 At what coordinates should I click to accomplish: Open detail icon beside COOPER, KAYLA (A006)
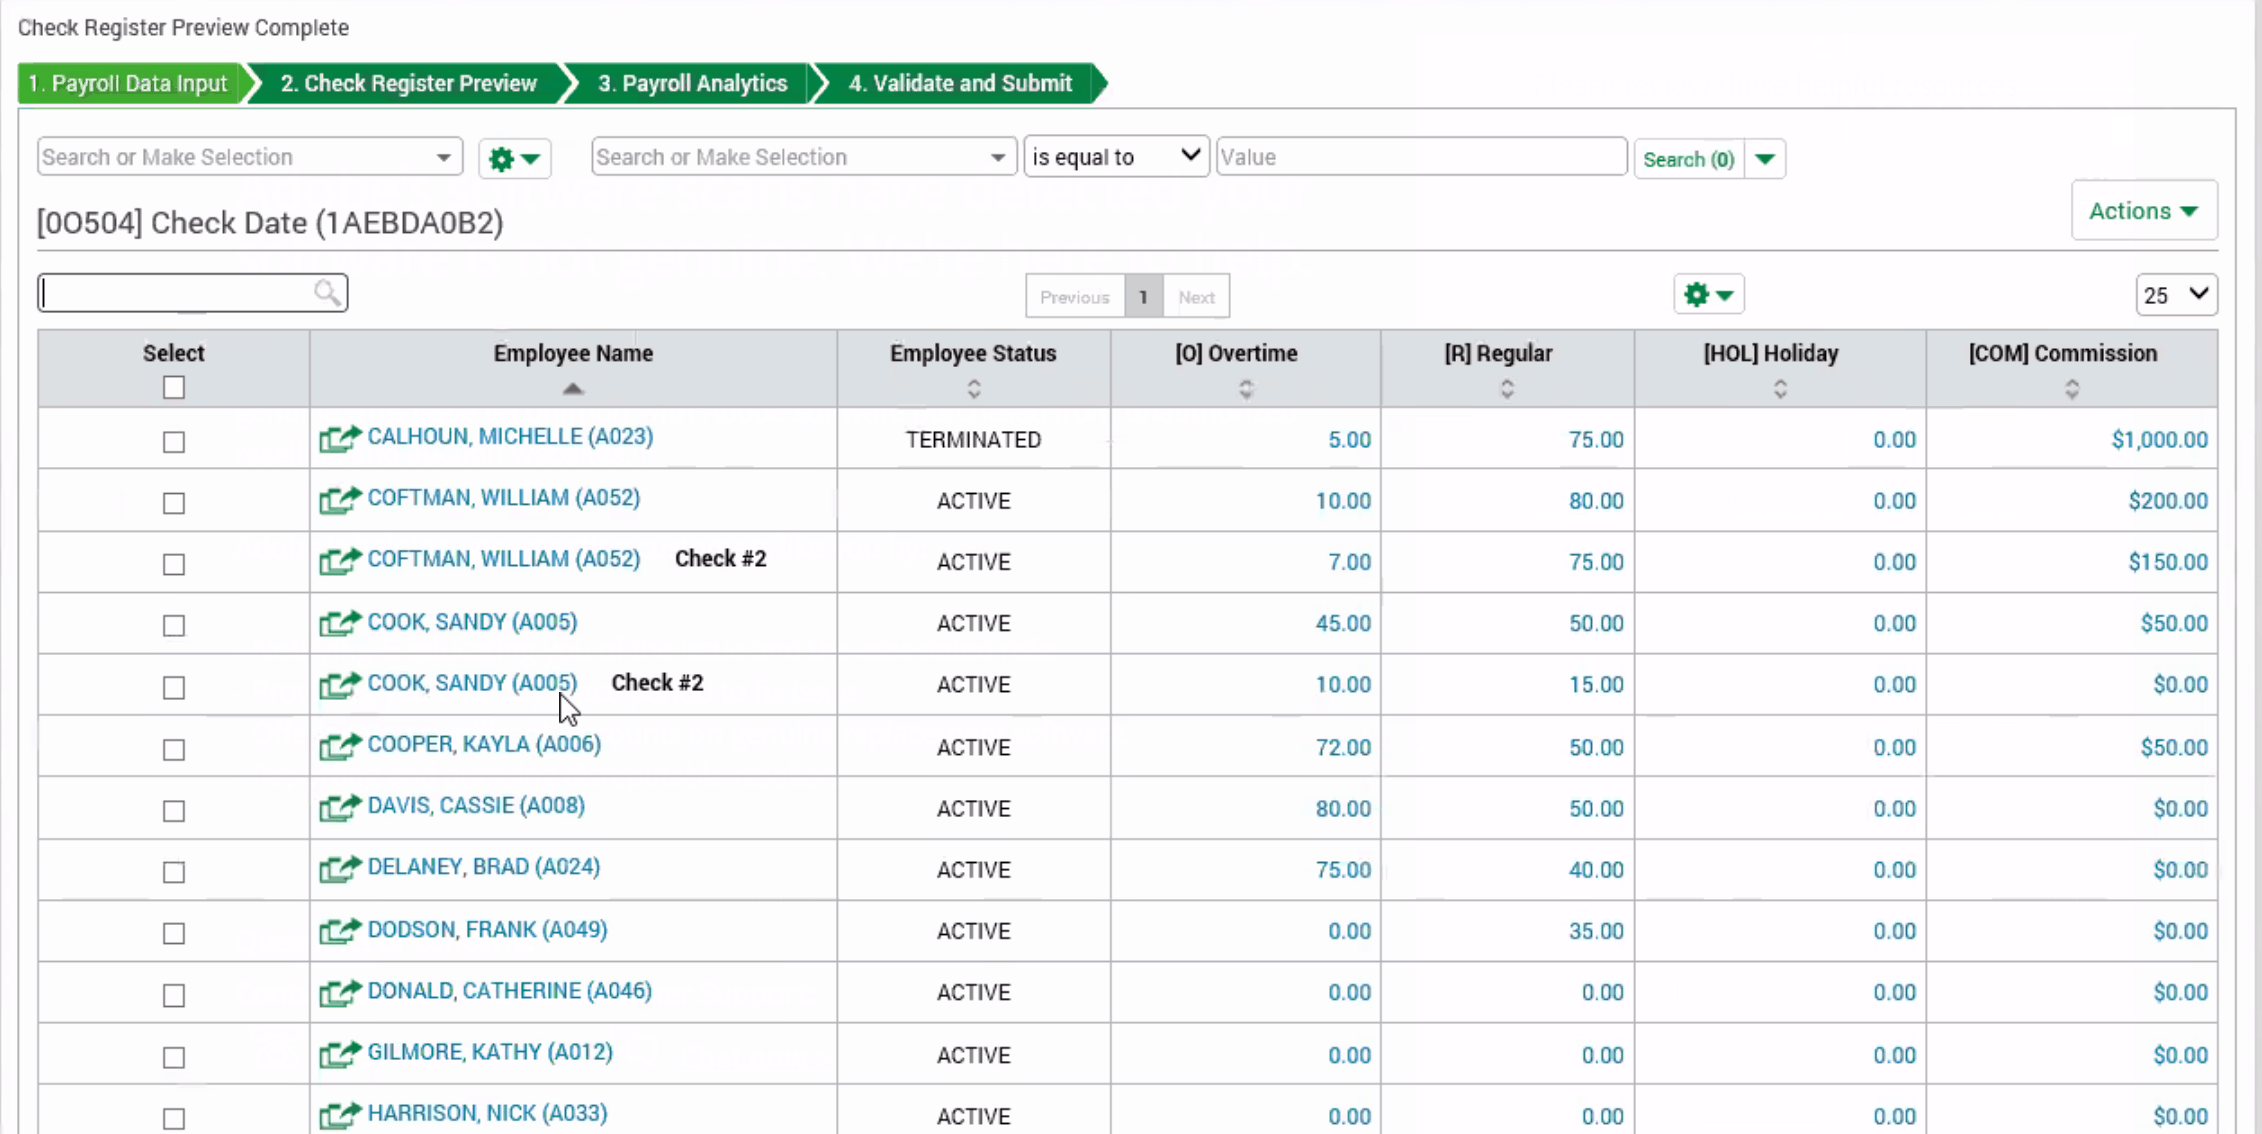(x=340, y=747)
